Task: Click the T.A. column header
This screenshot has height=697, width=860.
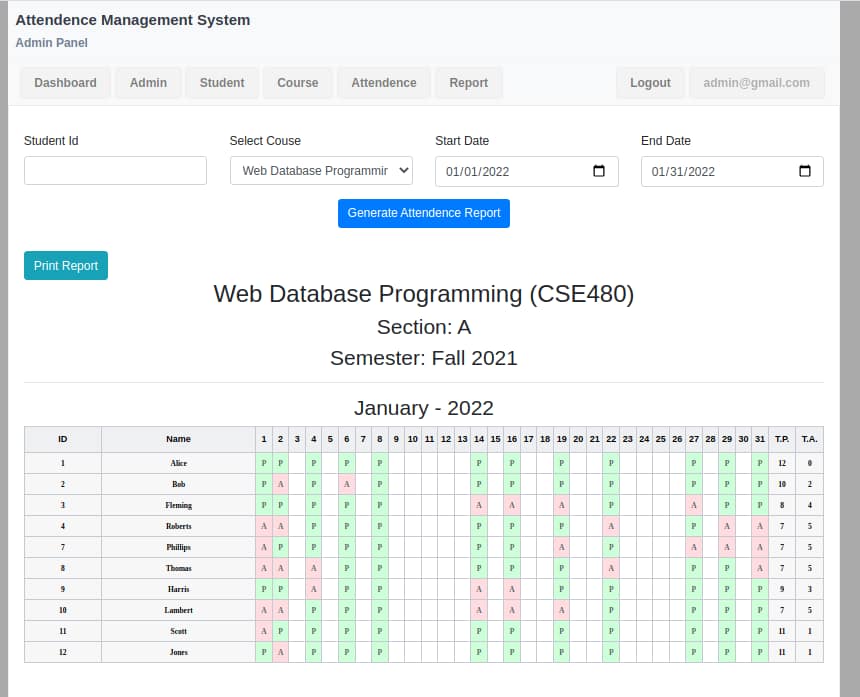Action: tap(809, 439)
